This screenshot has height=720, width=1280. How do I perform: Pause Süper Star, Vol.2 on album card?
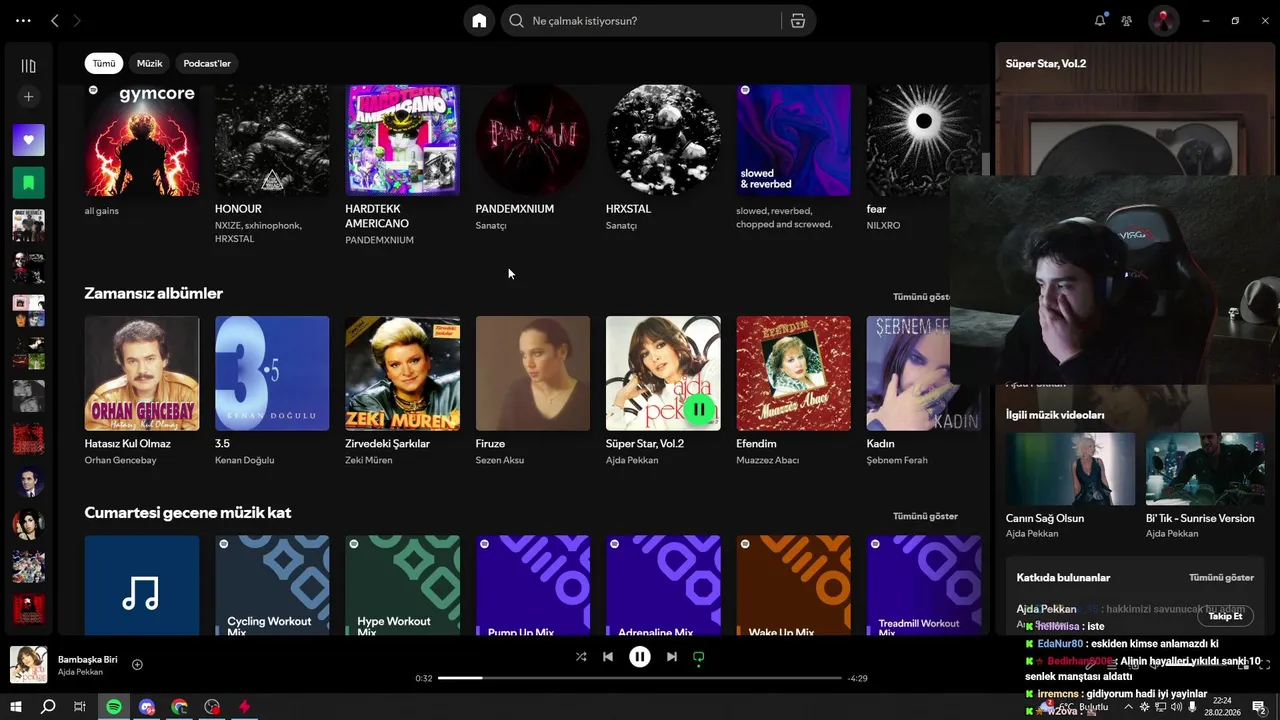pyautogui.click(x=699, y=409)
